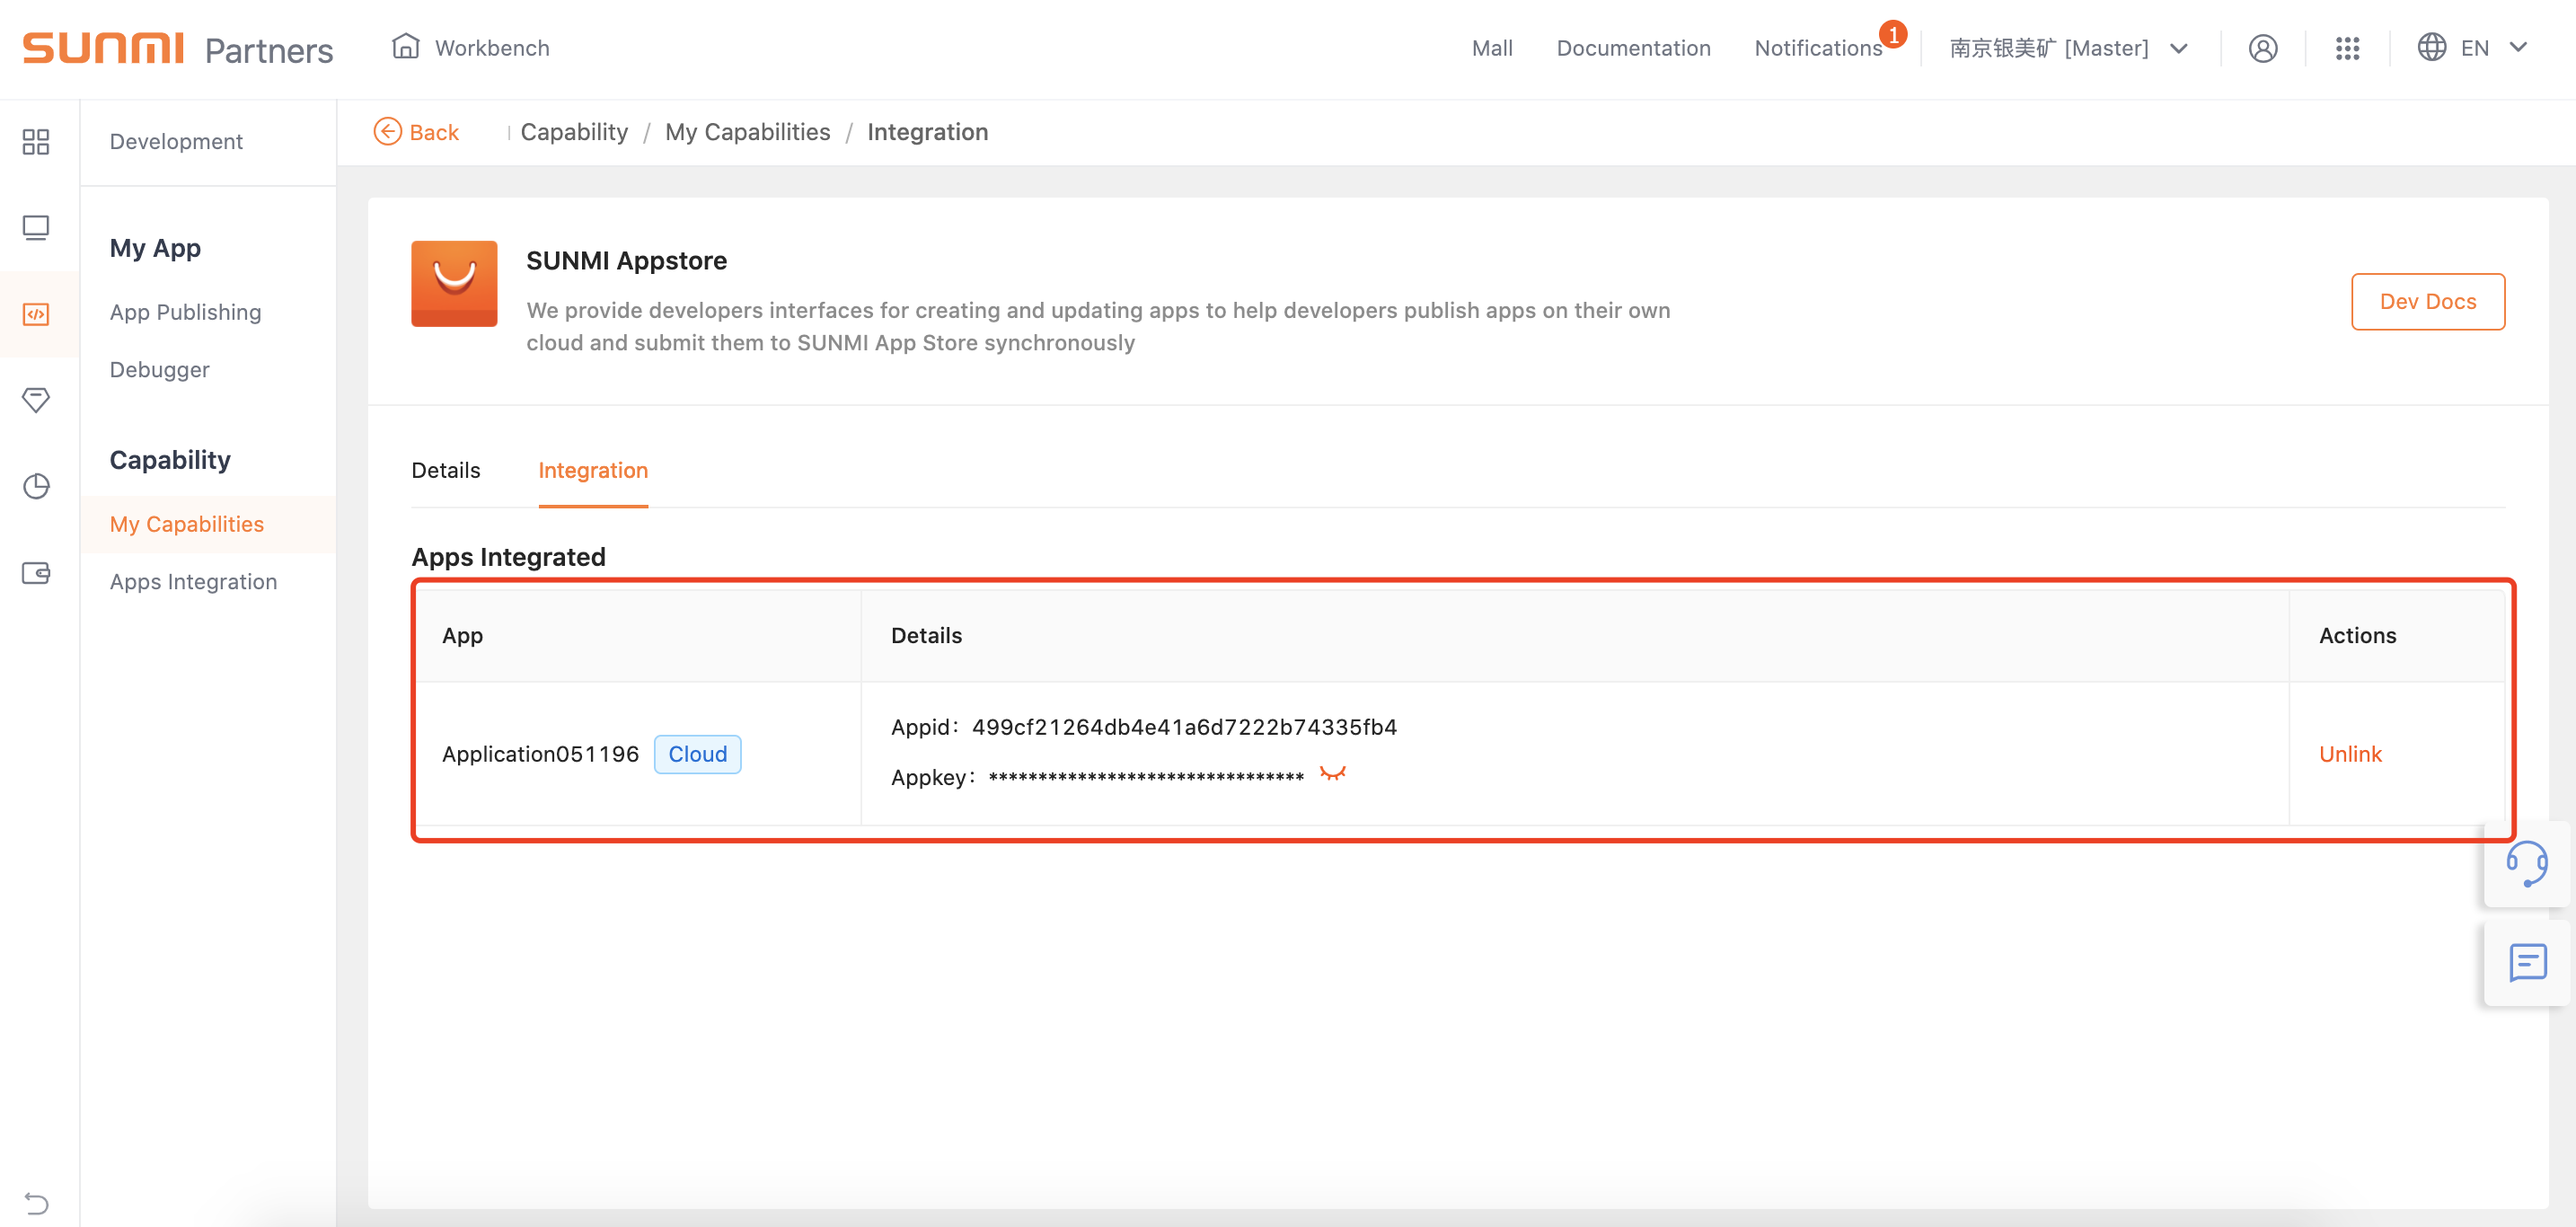The image size is (2576, 1227).
Task: Open the diamond icon in left rail
Action: point(36,400)
